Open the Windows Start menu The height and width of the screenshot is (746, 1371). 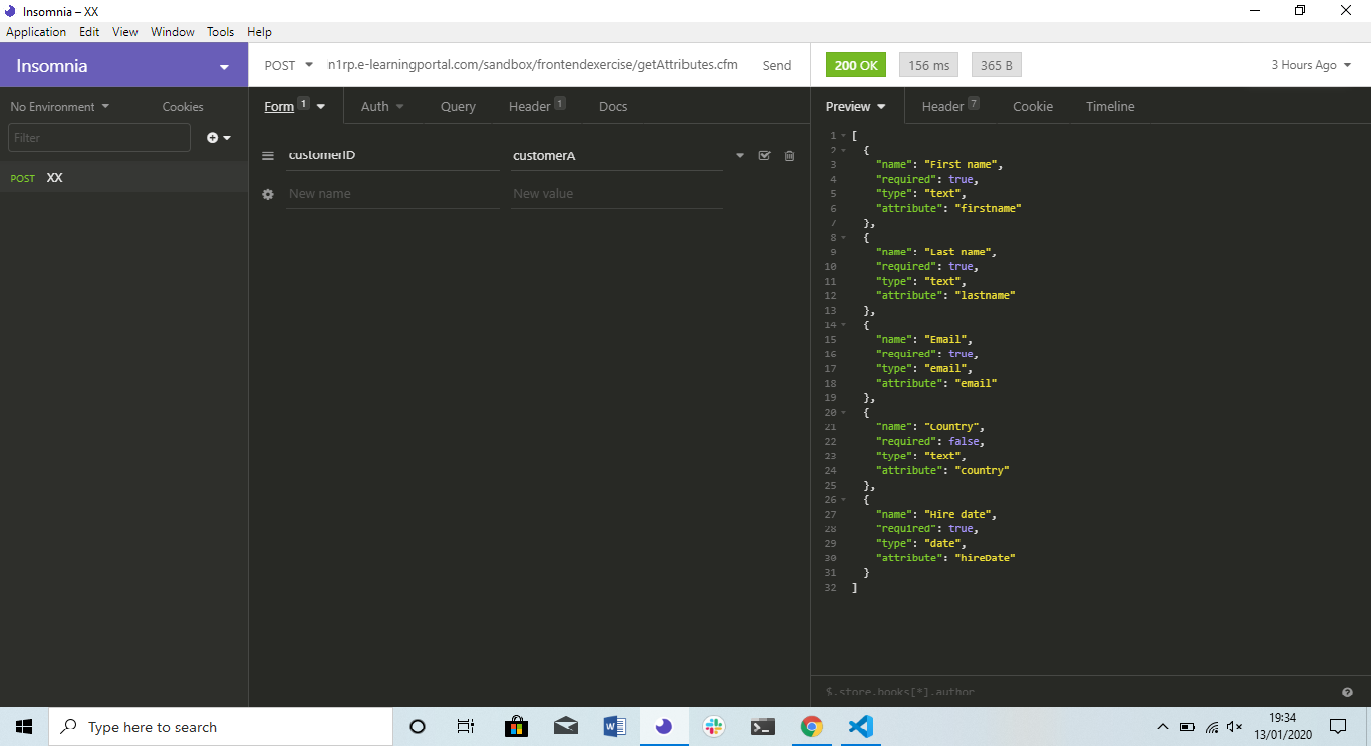(x=24, y=727)
